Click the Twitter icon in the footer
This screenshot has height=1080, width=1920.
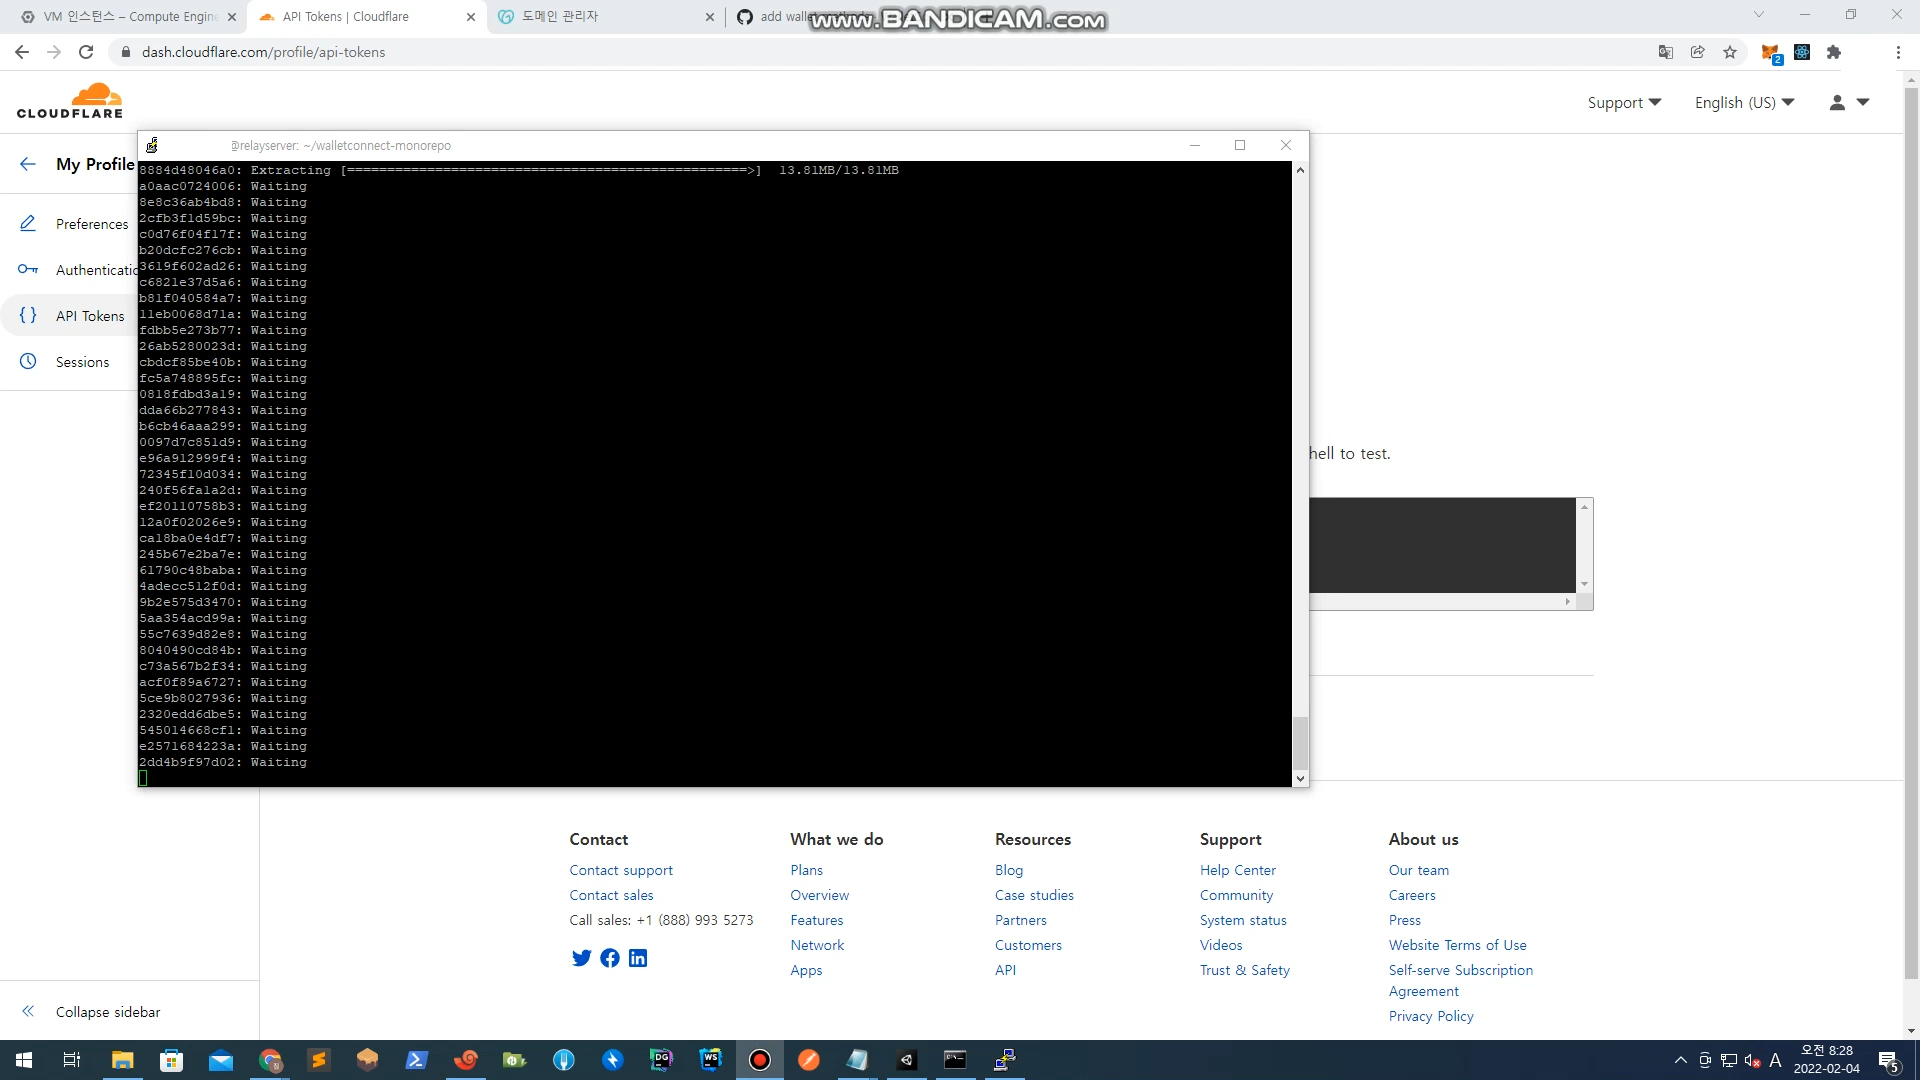pyautogui.click(x=581, y=958)
